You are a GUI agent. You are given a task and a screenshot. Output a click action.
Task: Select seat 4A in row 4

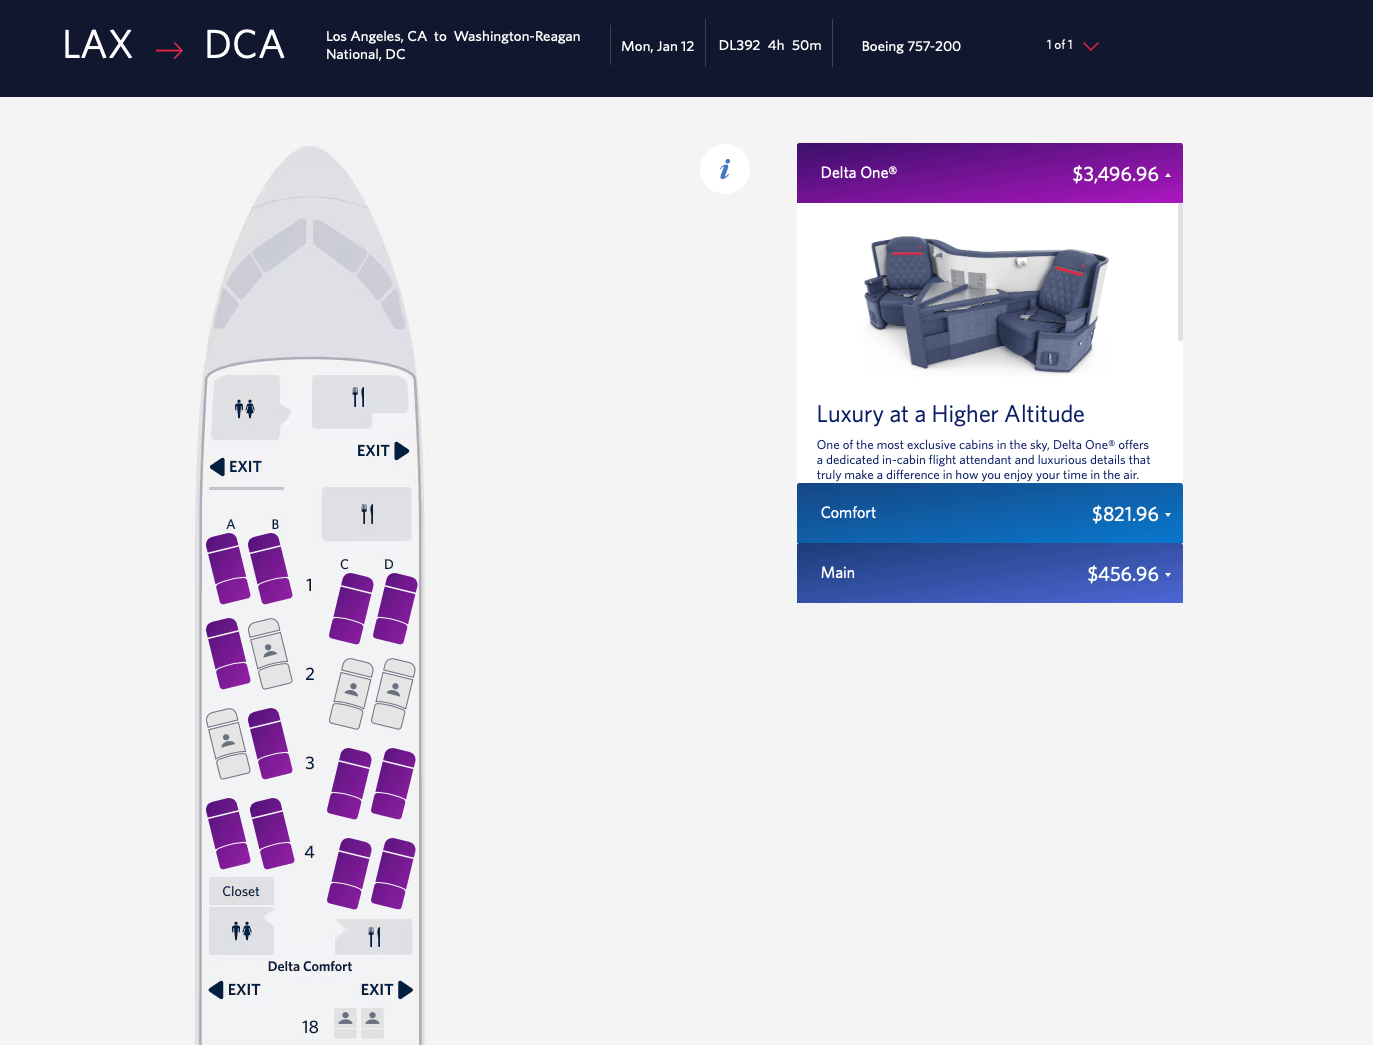tap(227, 833)
